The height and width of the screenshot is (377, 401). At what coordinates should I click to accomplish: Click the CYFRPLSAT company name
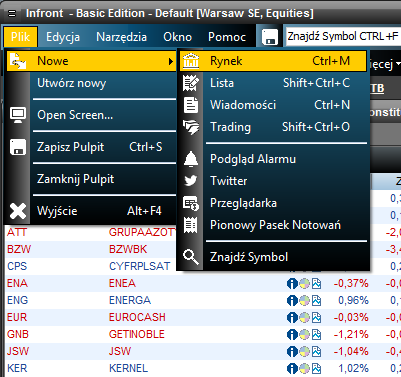(140, 266)
